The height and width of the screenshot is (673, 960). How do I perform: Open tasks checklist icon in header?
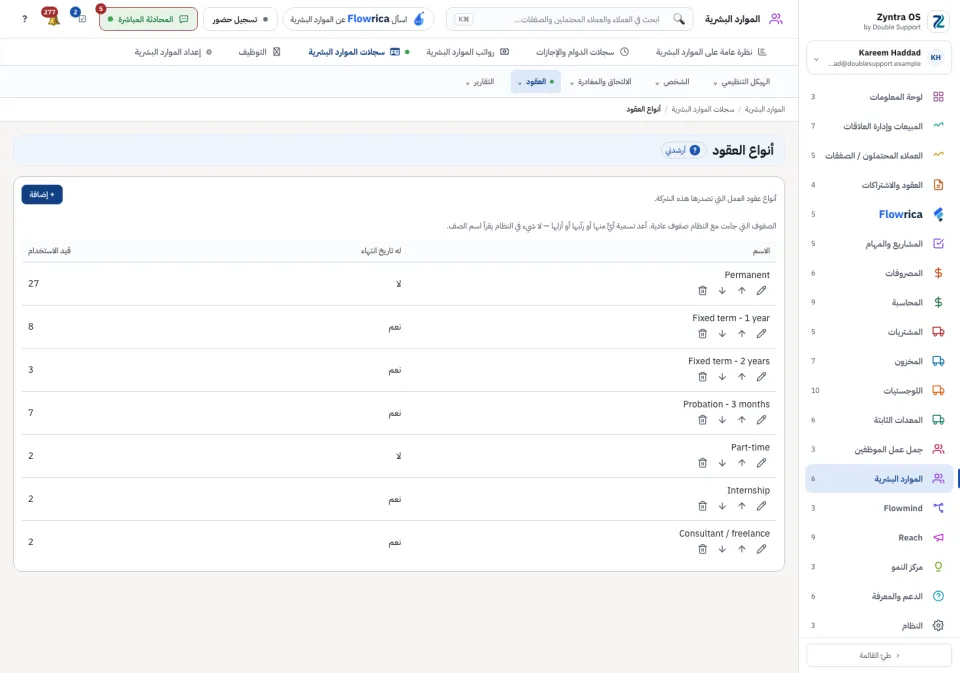pos(81,18)
